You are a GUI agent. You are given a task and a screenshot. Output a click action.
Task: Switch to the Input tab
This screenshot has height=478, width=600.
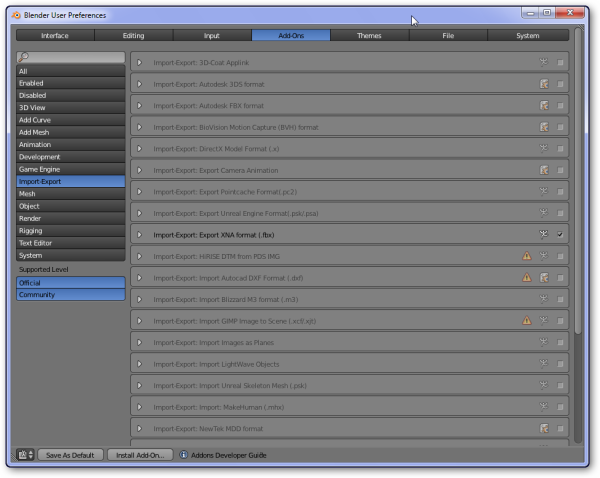212,35
